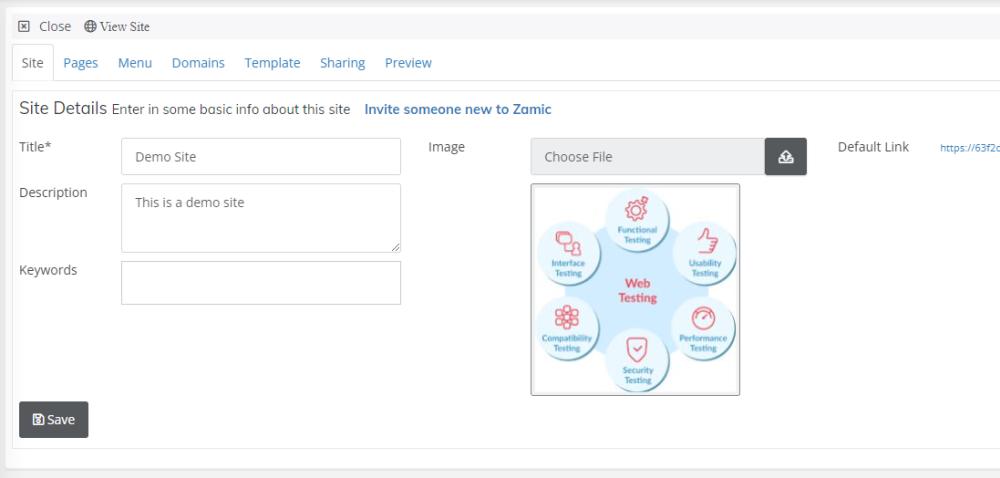Viewport: 1000px width, 478px height.
Task: Select the Site tab
Action: click(x=32, y=63)
